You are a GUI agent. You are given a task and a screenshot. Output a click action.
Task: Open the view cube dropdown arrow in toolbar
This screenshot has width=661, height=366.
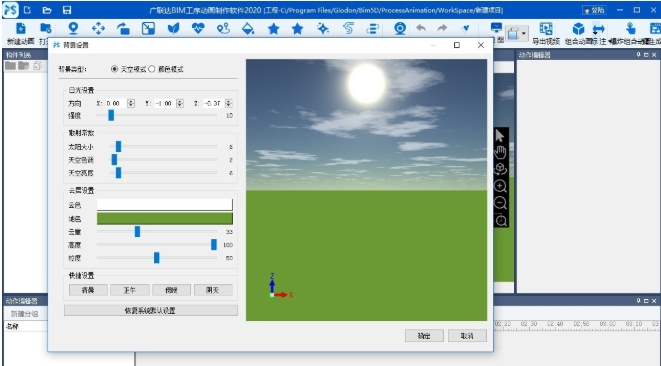[524, 33]
